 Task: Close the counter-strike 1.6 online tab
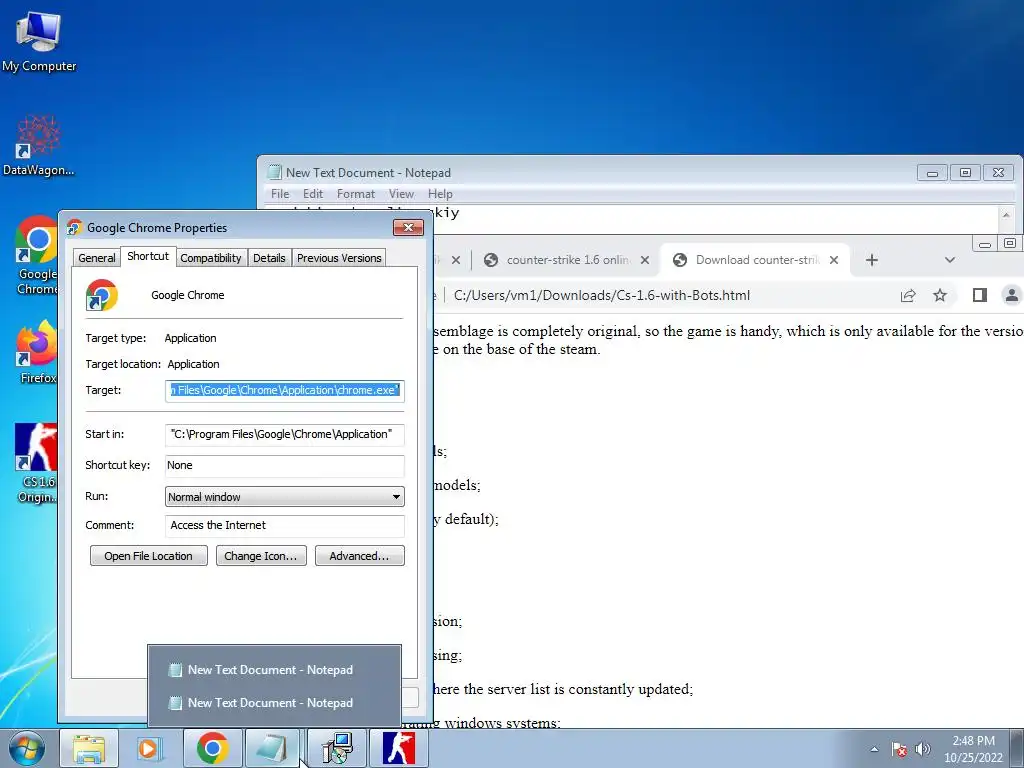tap(645, 260)
